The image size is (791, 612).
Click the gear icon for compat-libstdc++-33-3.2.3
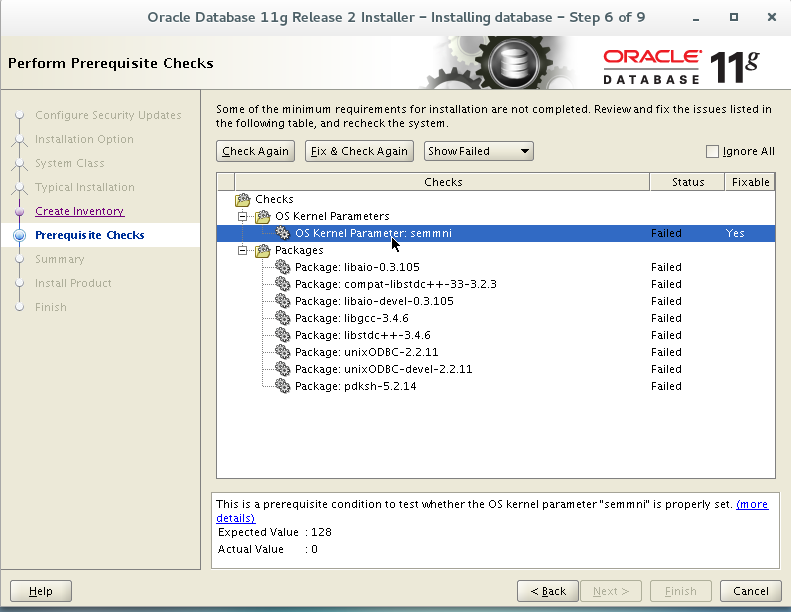282,284
